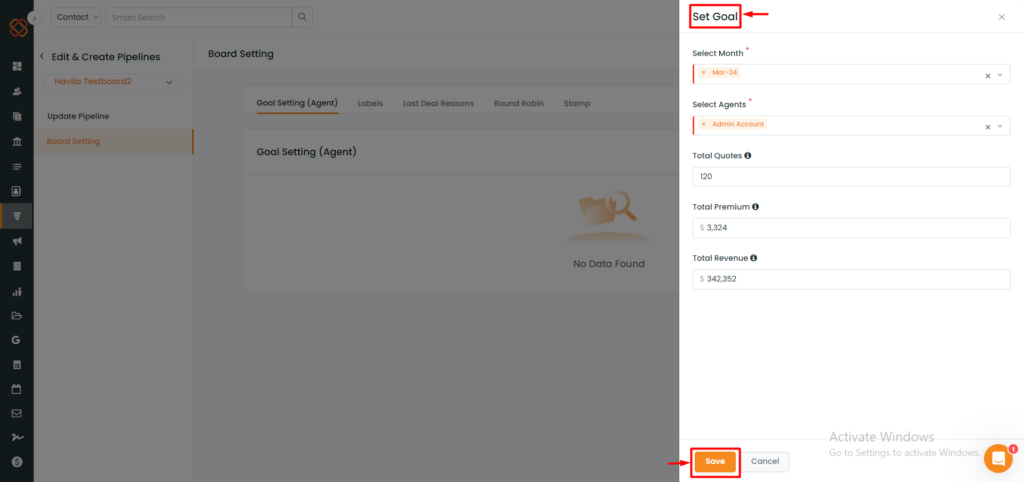Open the contact card icon in the sidebar
Screen dimensions: 1024x482
[17, 191]
